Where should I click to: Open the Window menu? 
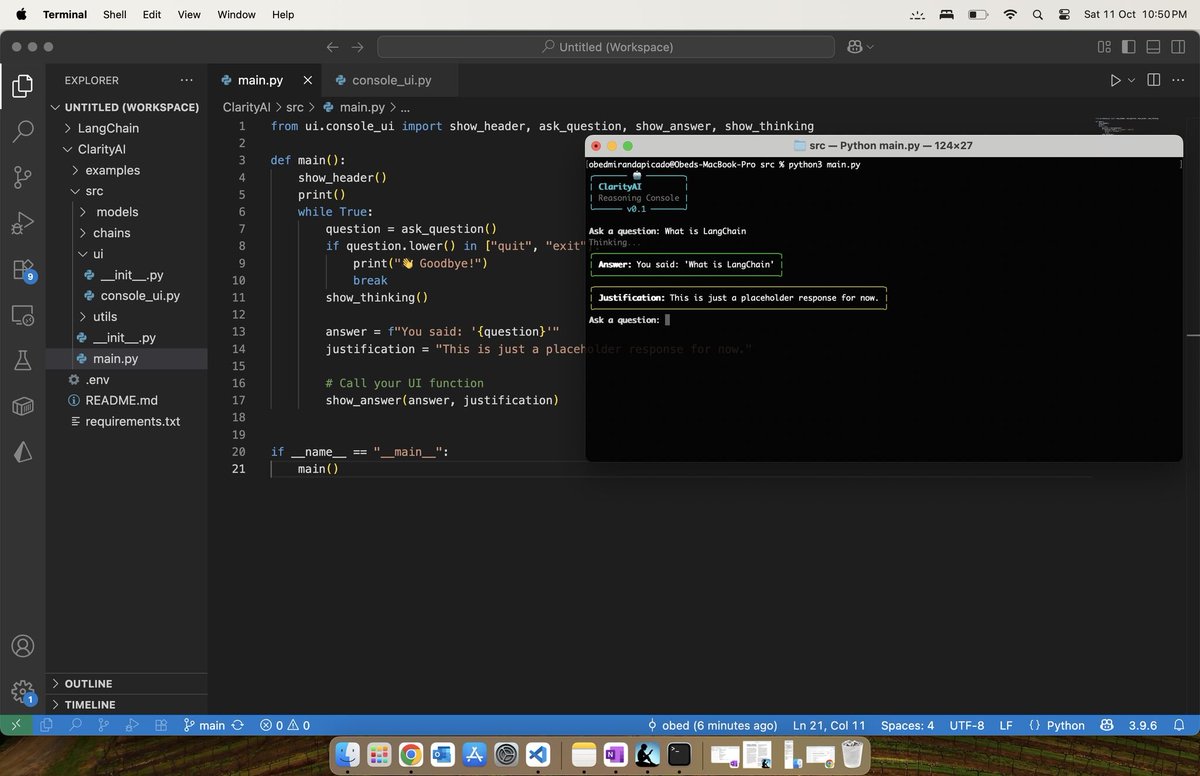pyautogui.click(x=236, y=15)
